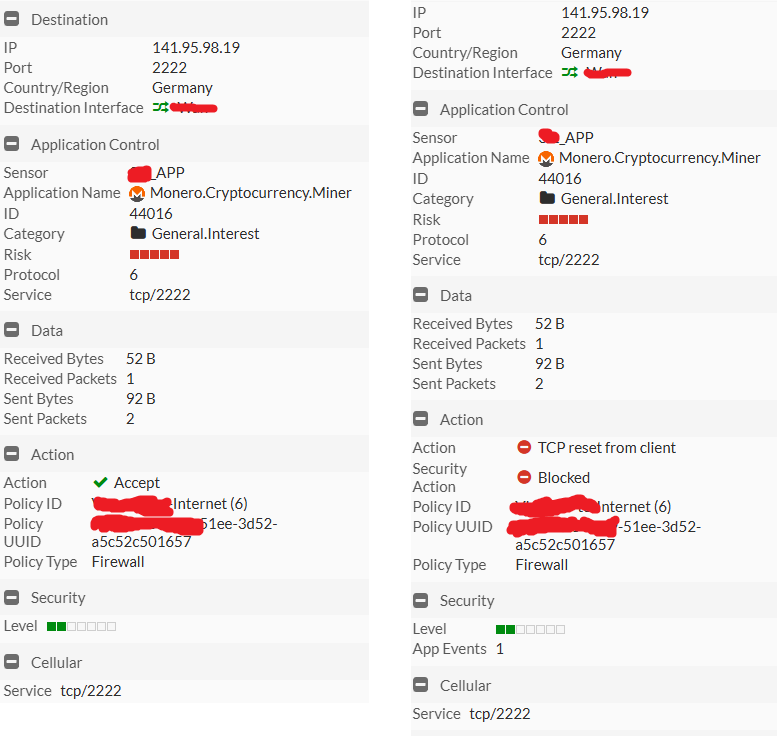
Task: Click the red Blocked security action icon
Action: [x=524, y=478]
